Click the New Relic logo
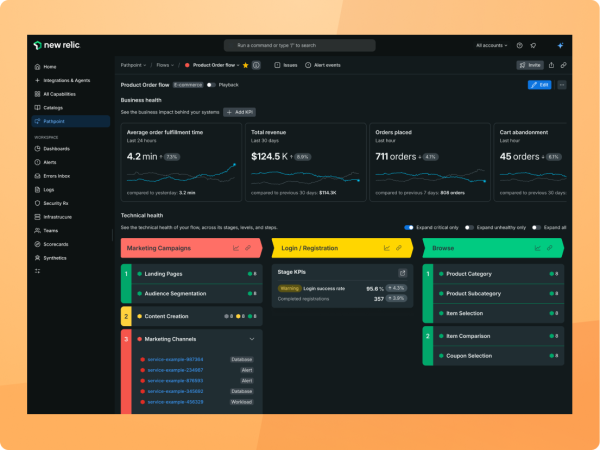 click(x=57, y=45)
